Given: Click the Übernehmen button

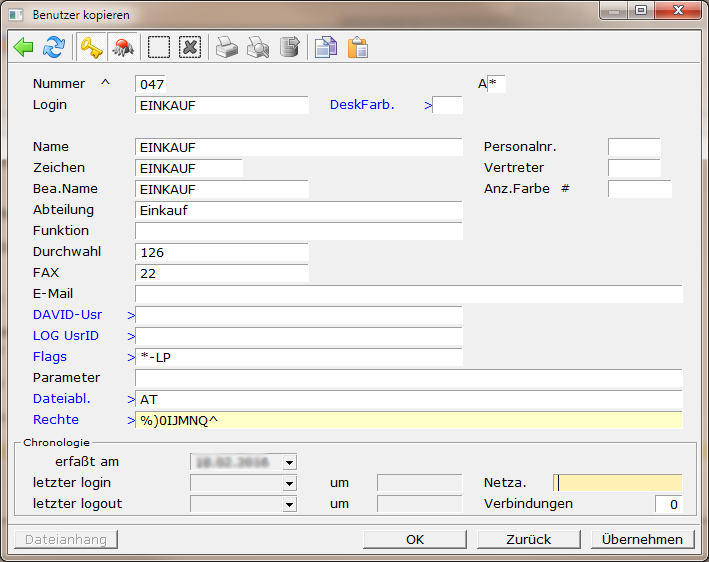Looking at the screenshot, I should click(642, 539).
